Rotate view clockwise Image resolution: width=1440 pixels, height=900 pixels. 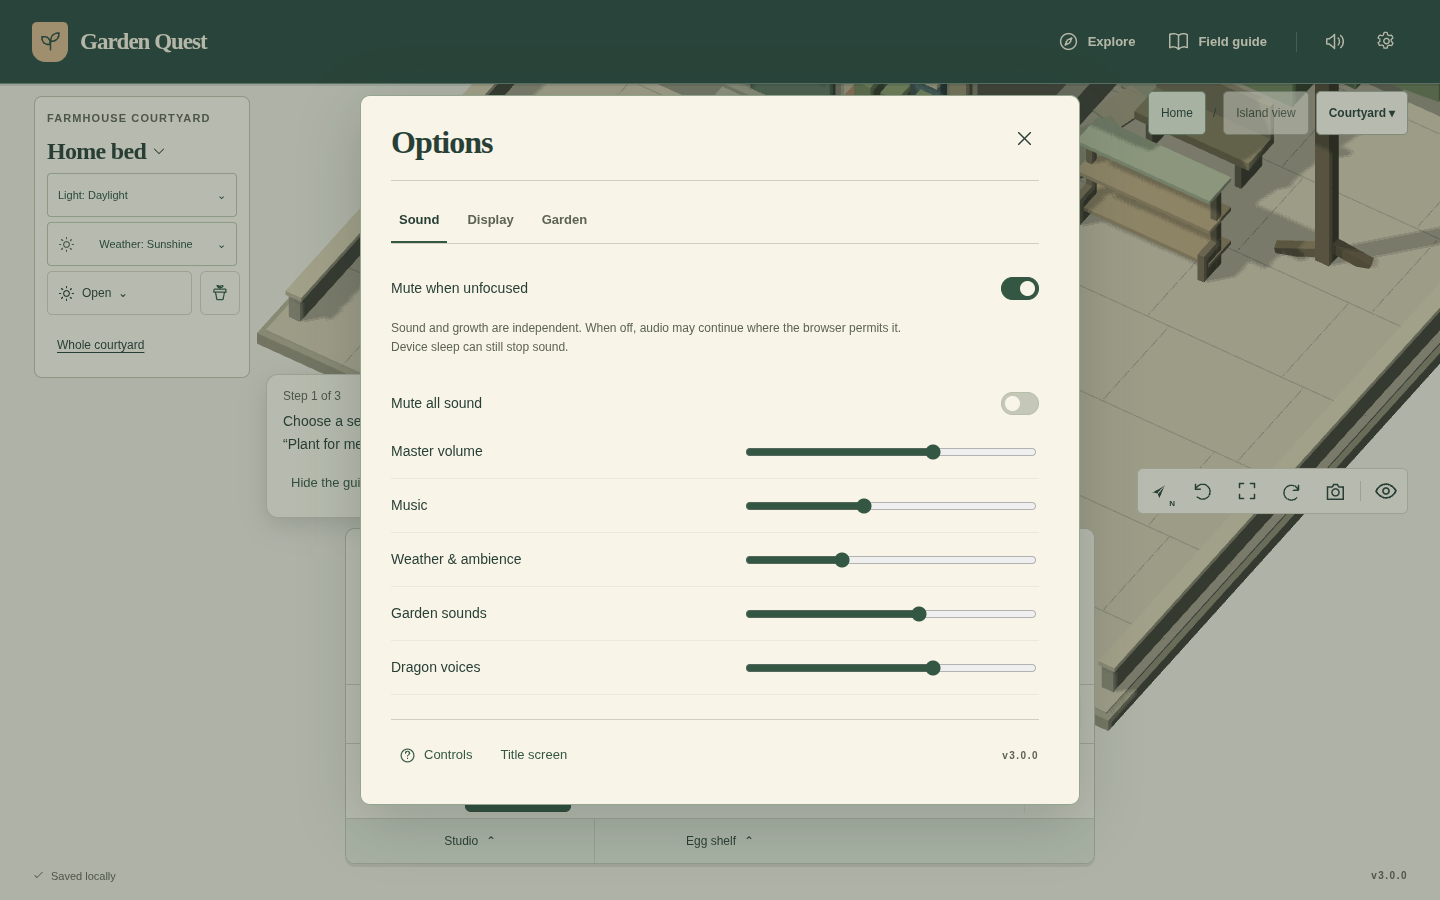click(1291, 492)
